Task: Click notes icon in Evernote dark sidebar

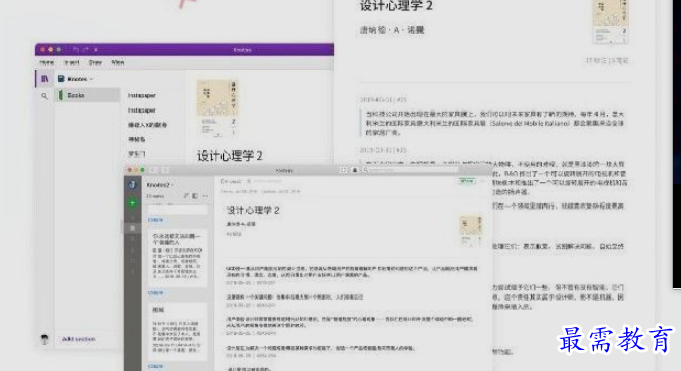Action: [132, 228]
